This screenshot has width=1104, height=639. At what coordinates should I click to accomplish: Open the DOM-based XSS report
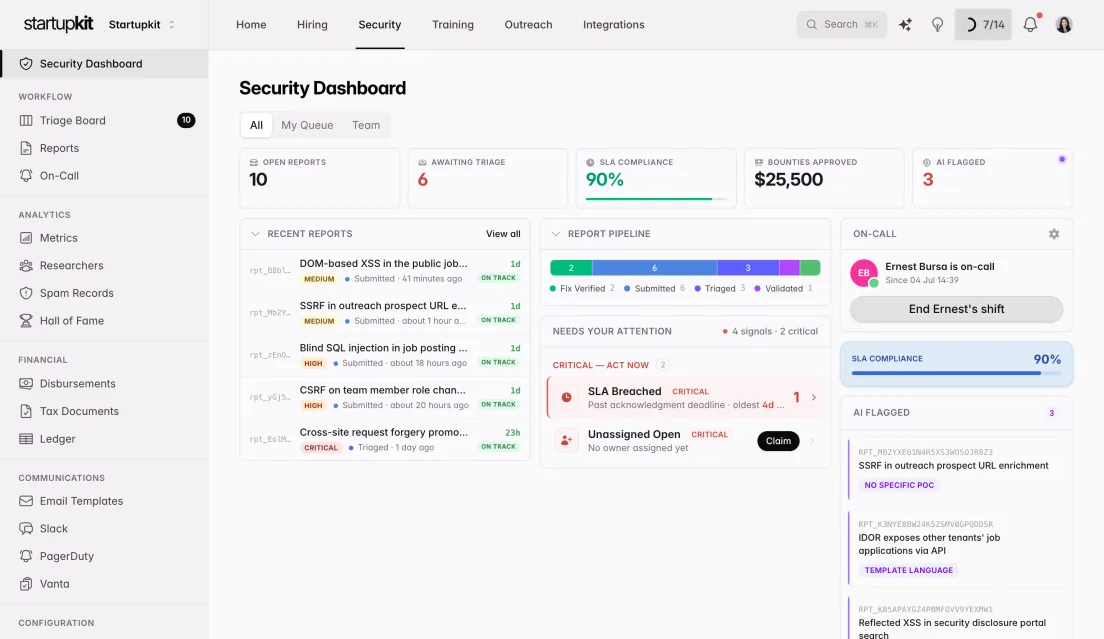tap(384, 270)
